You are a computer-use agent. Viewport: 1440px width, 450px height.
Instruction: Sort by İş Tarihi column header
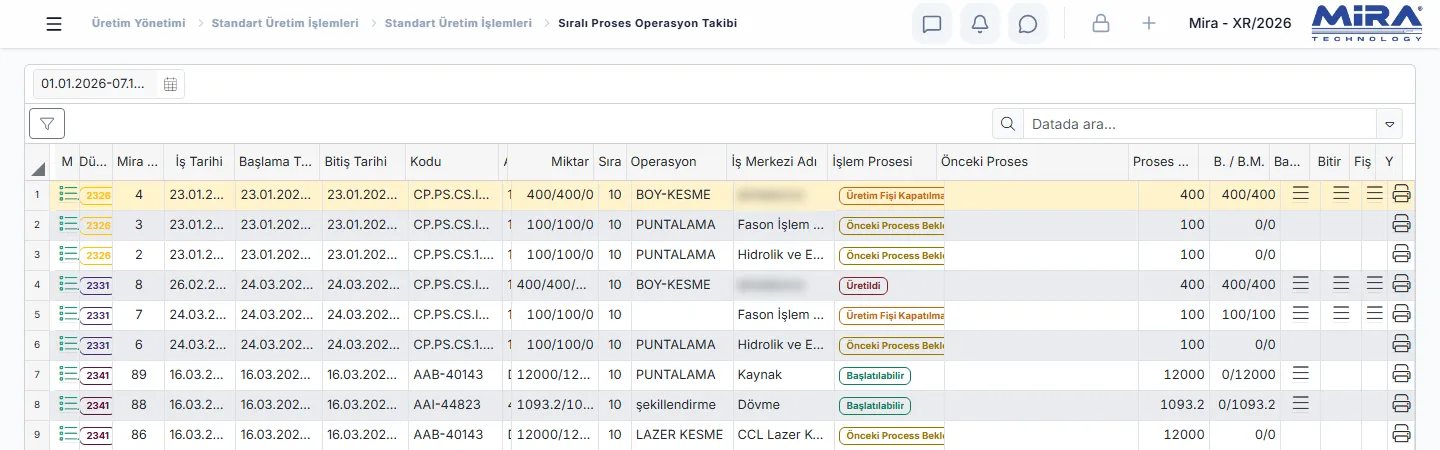point(198,162)
